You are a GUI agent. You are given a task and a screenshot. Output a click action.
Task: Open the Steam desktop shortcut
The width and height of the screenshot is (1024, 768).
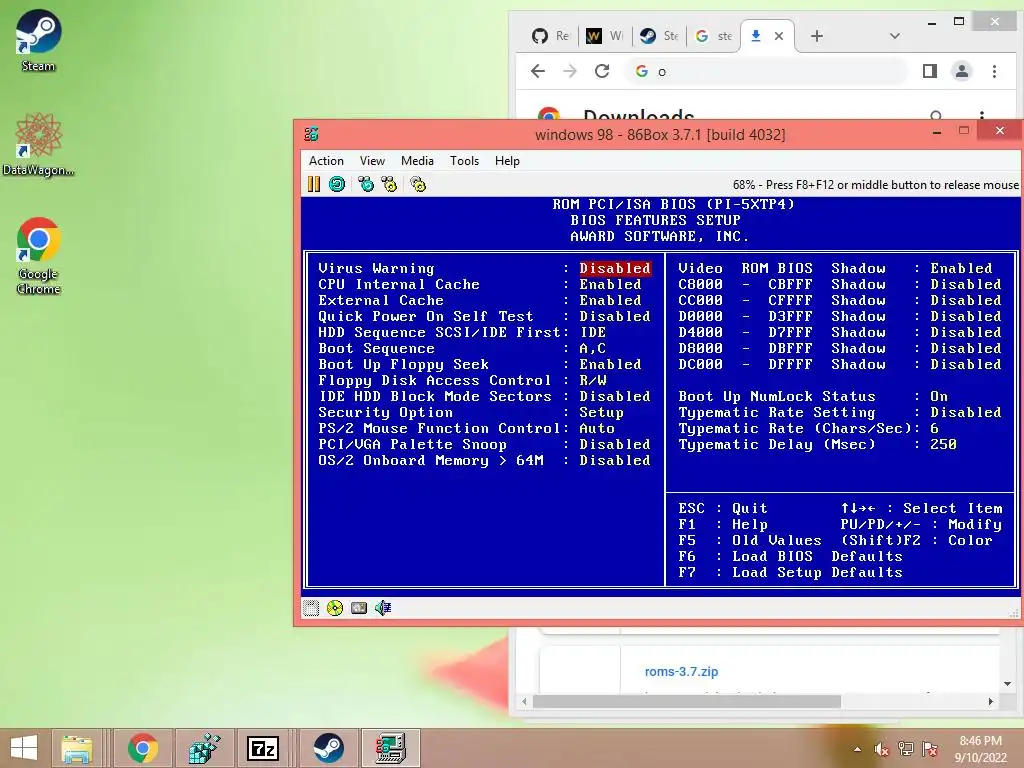click(39, 40)
